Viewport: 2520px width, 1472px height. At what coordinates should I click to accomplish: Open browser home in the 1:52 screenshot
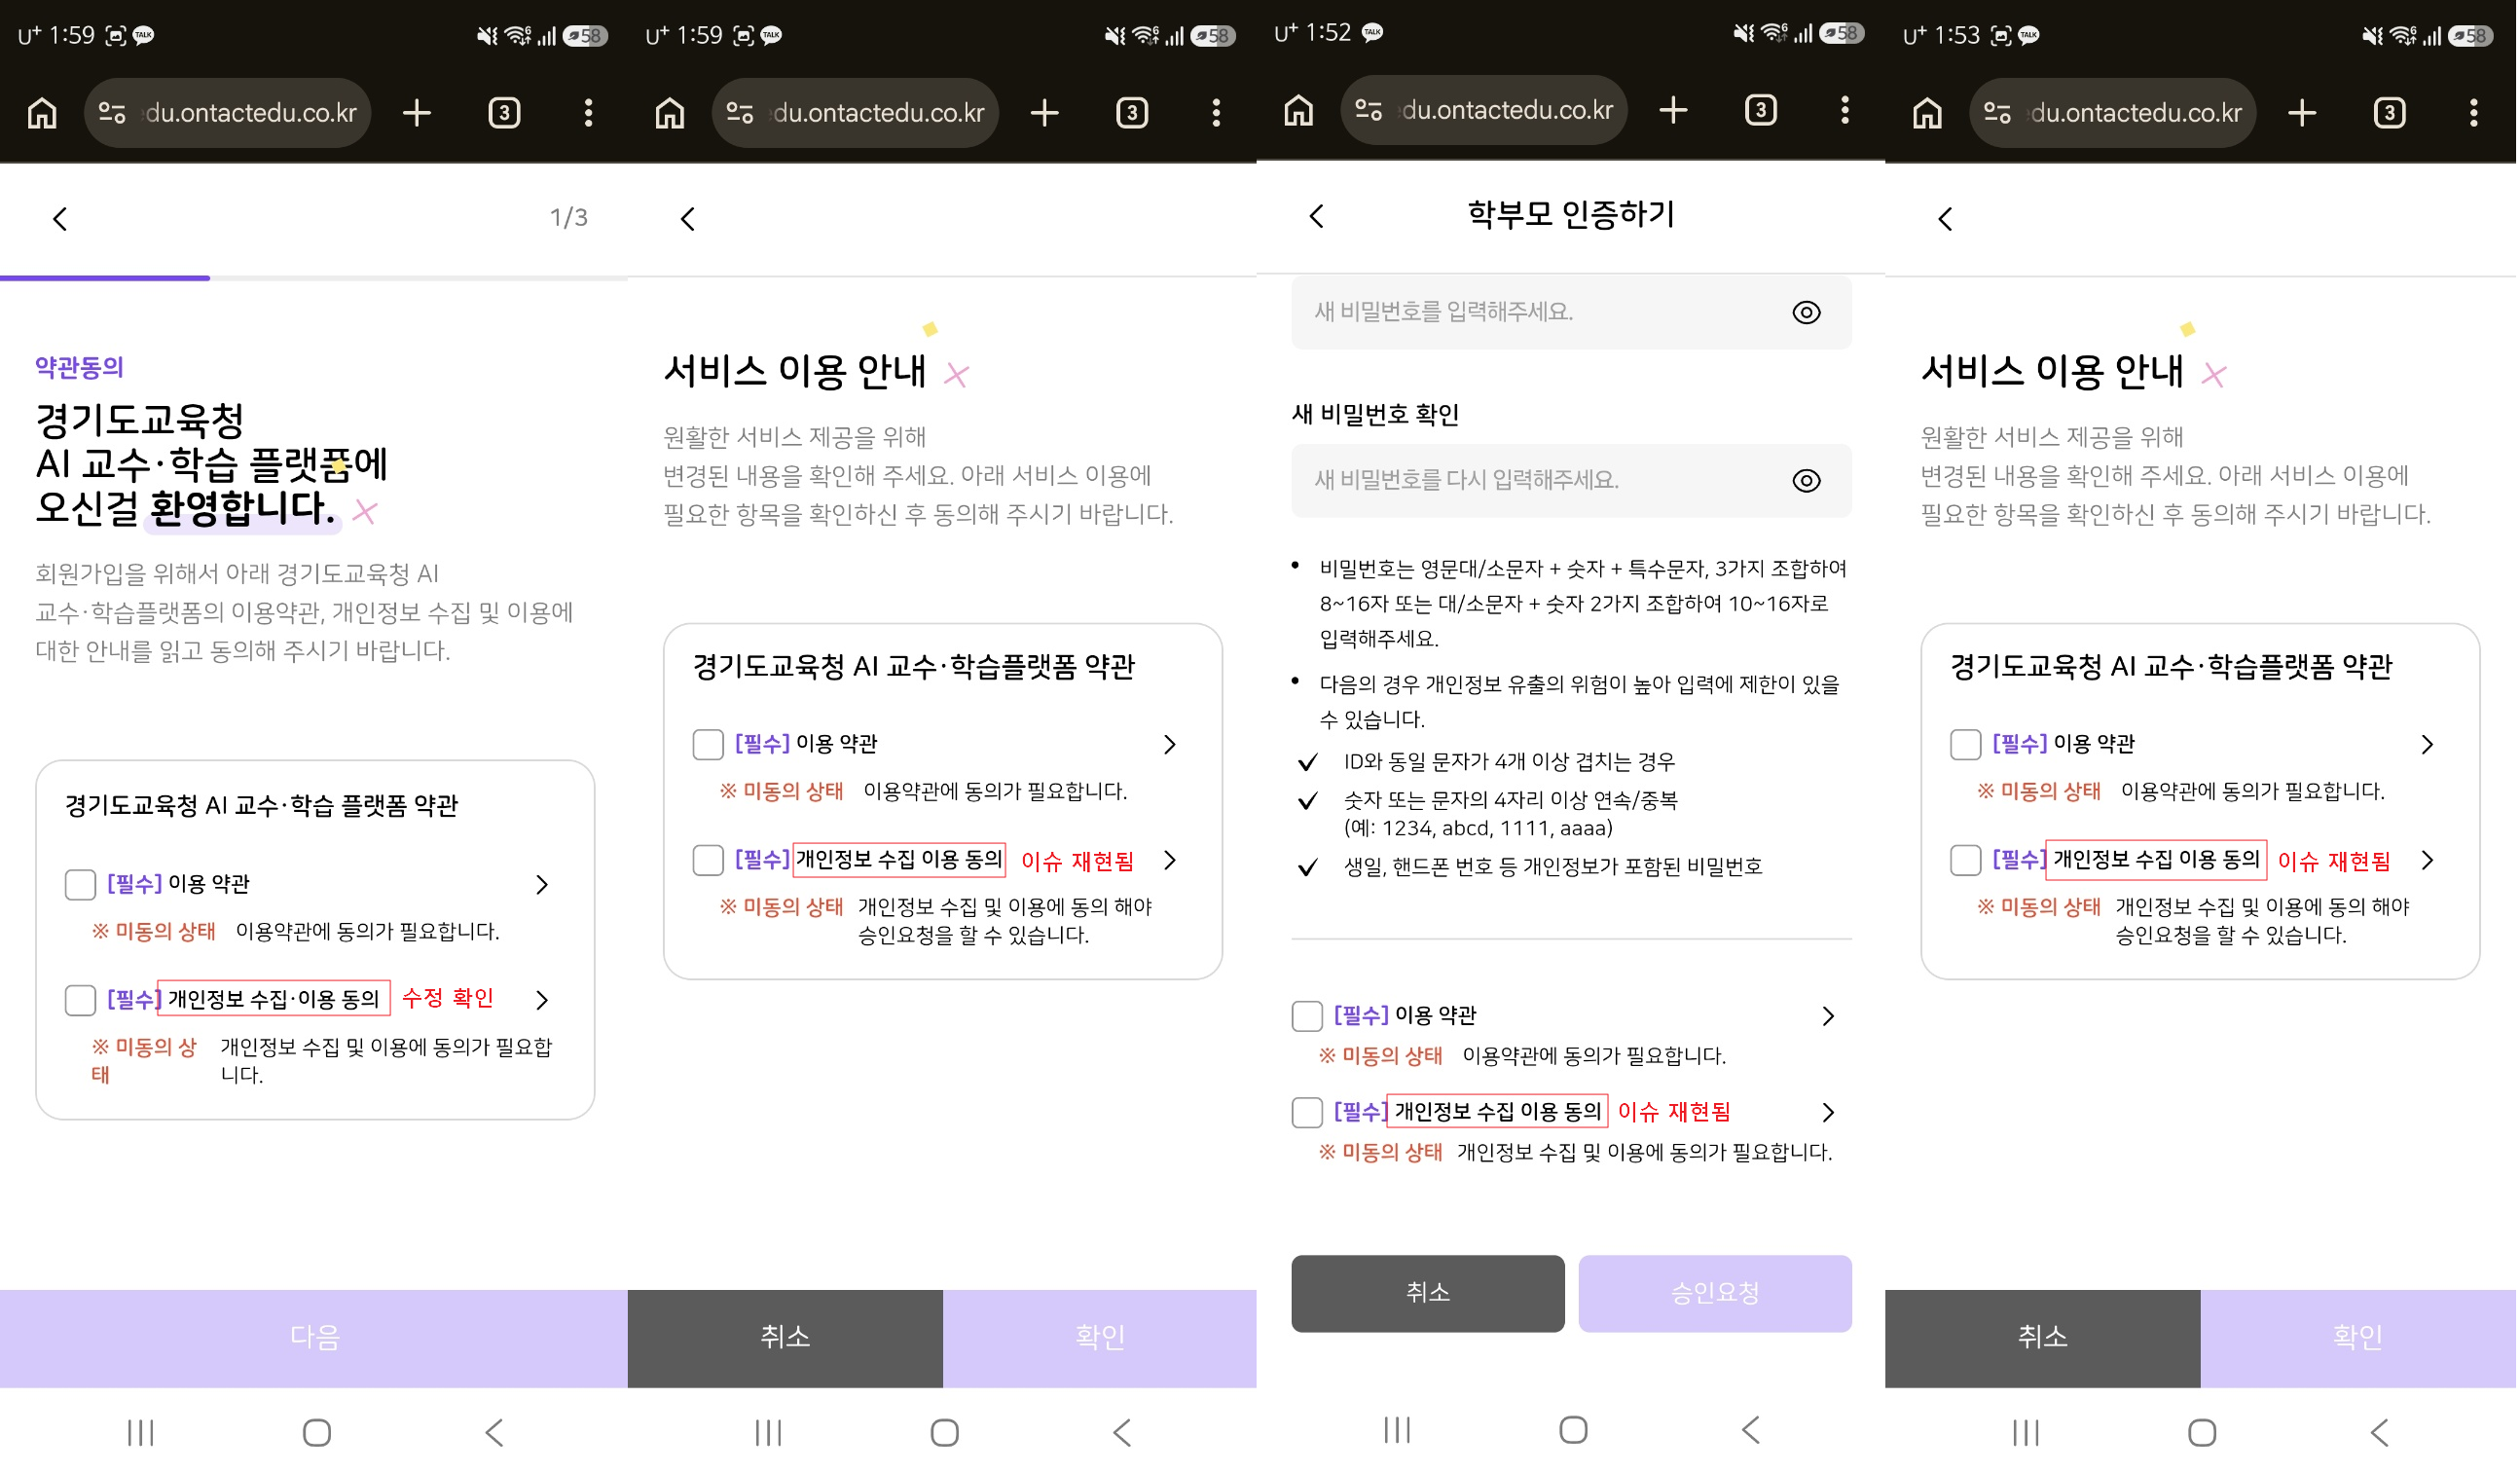1300,110
